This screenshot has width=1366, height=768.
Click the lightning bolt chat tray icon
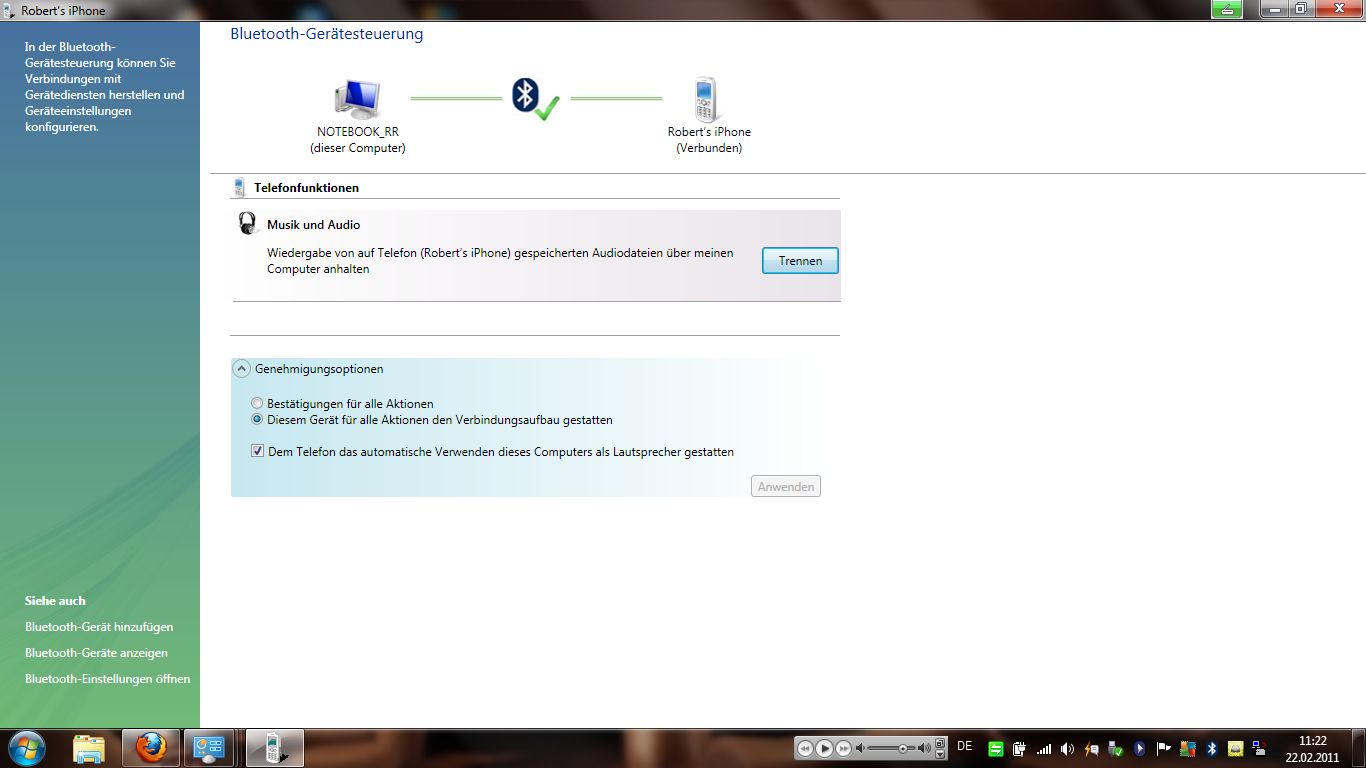click(1092, 749)
